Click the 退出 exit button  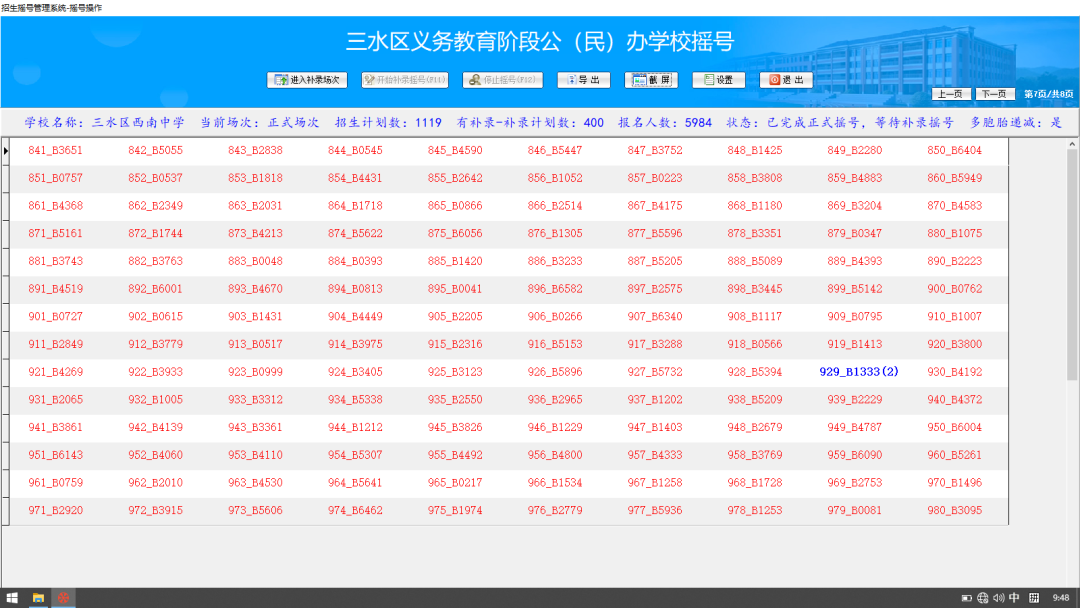pyautogui.click(x=787, y=80)
